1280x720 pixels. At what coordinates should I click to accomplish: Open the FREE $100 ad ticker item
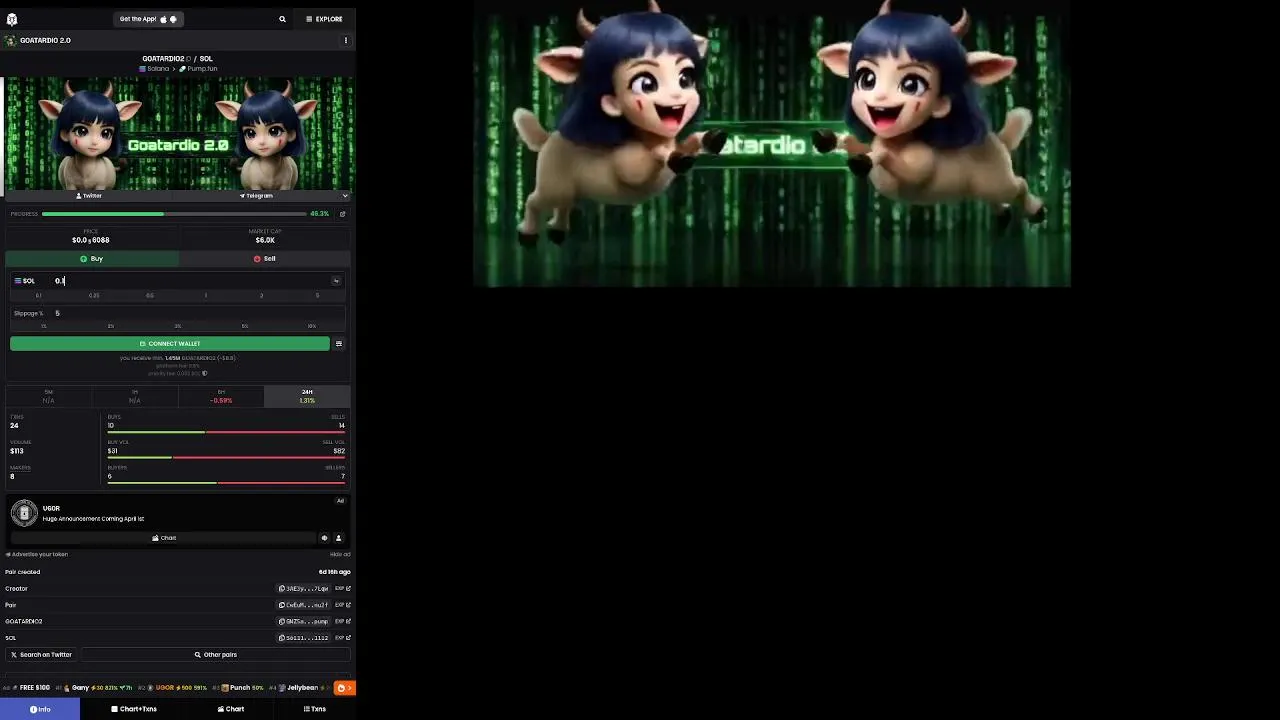tap(27, 688)
